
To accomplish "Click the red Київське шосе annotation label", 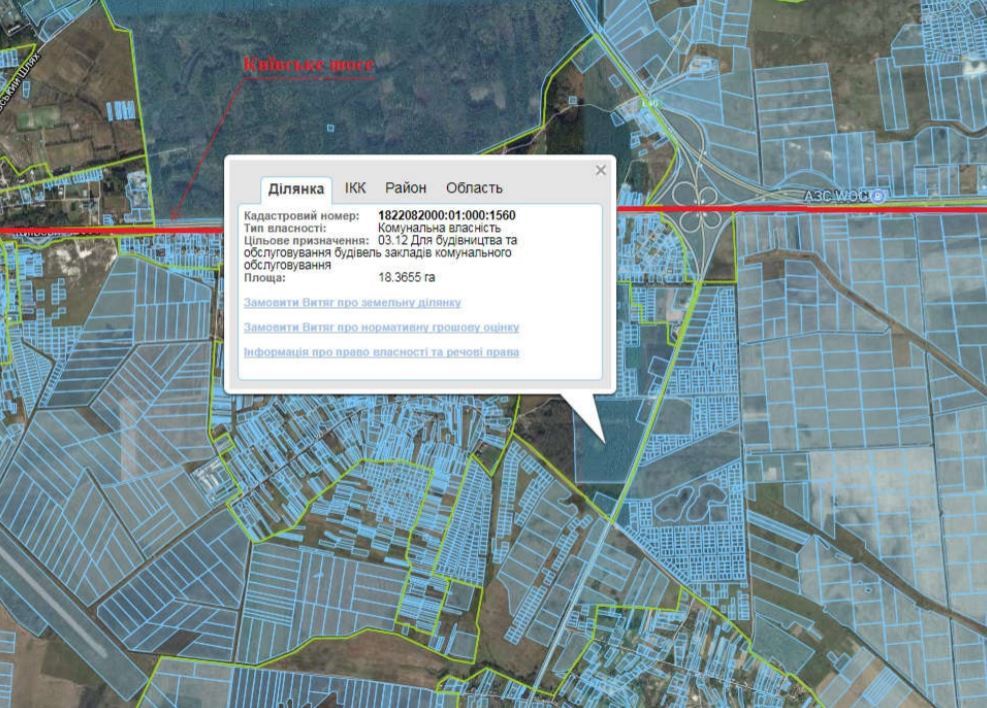I will (x=309, y=66).
